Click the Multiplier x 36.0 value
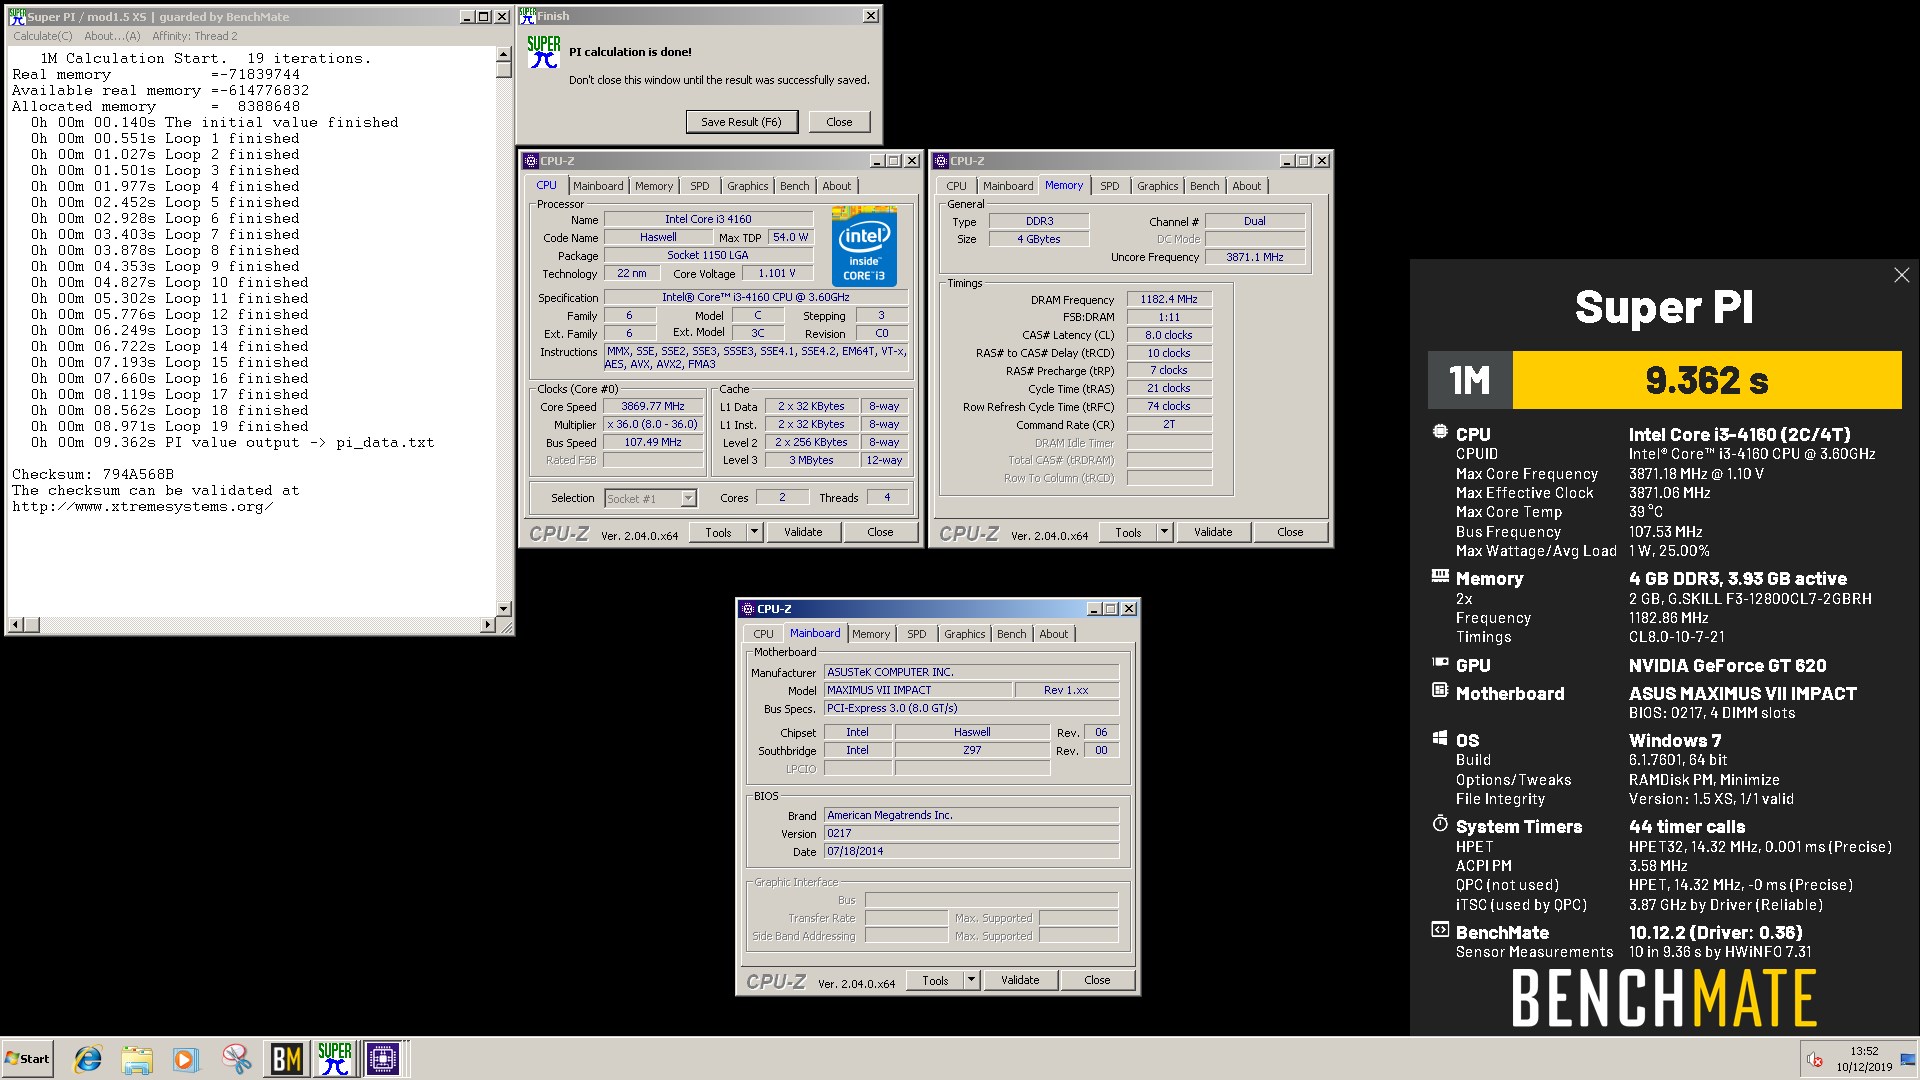 click(653, 425)
